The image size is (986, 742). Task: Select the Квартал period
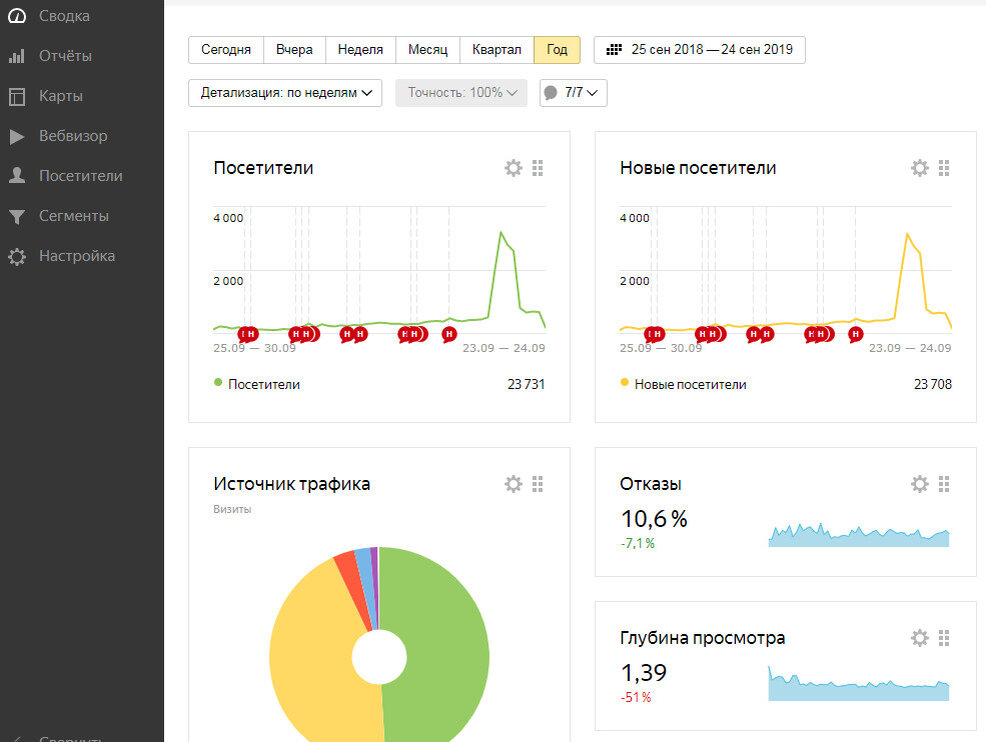(496, 50)
